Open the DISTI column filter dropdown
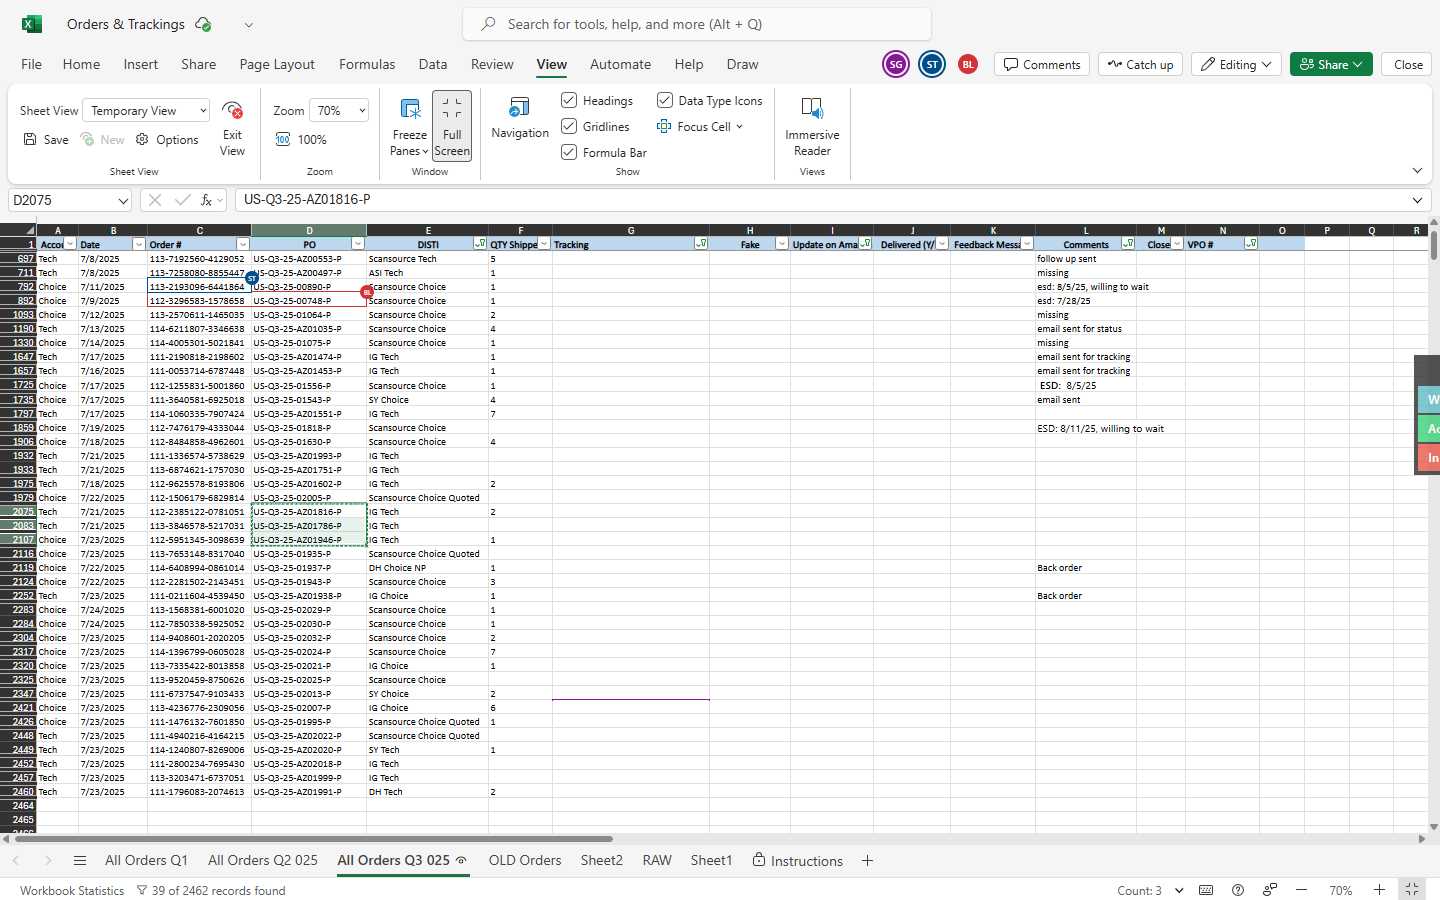Viewport: 1440px width, 900px height. coord(479,244)
